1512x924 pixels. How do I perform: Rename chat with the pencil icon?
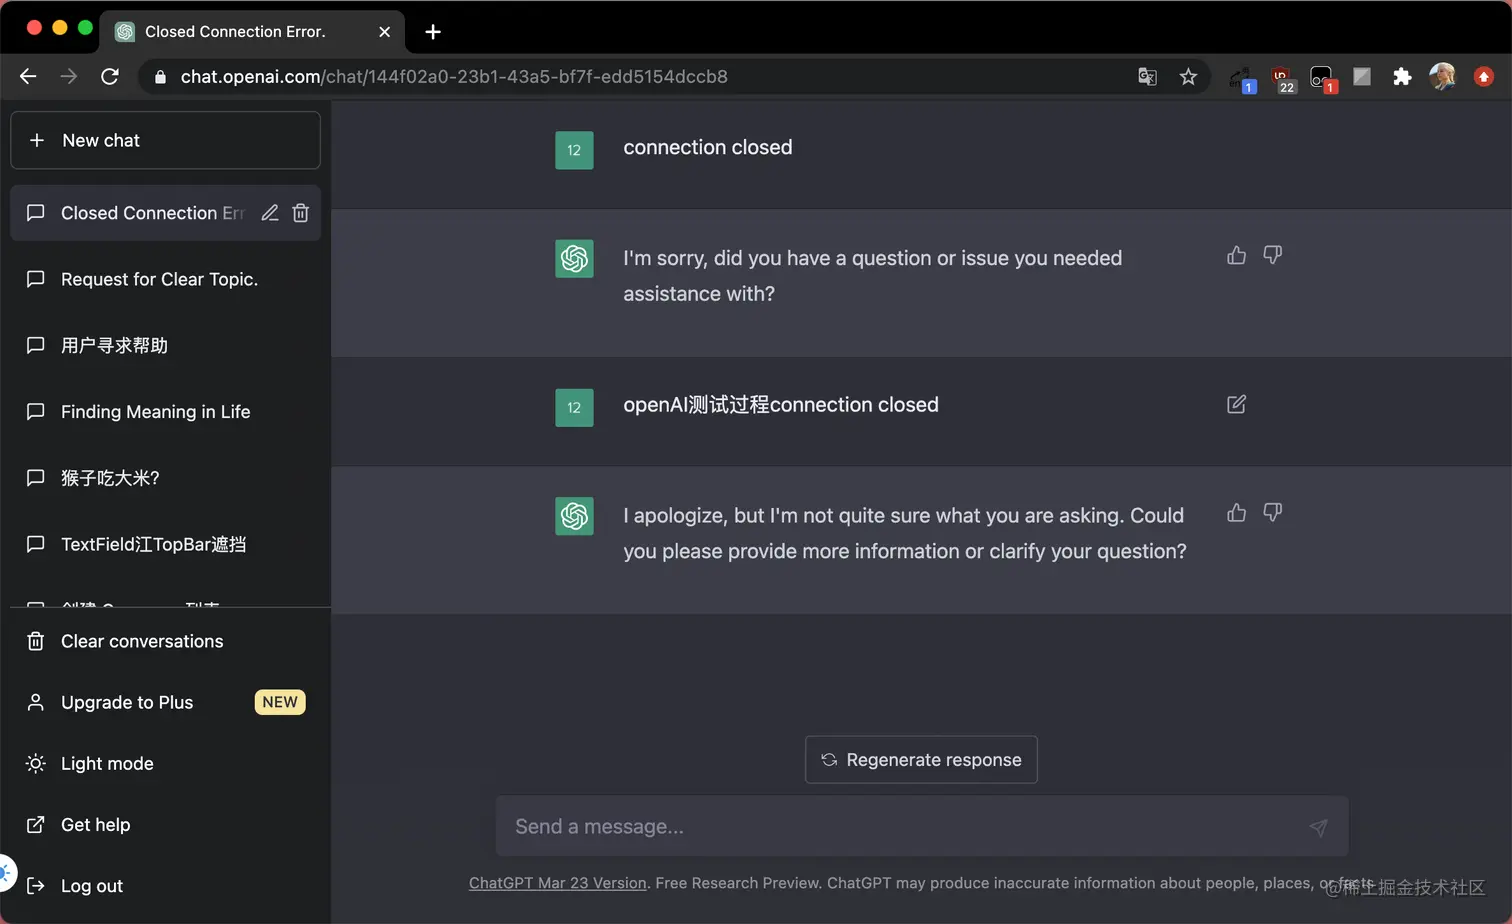coord(270,213)
